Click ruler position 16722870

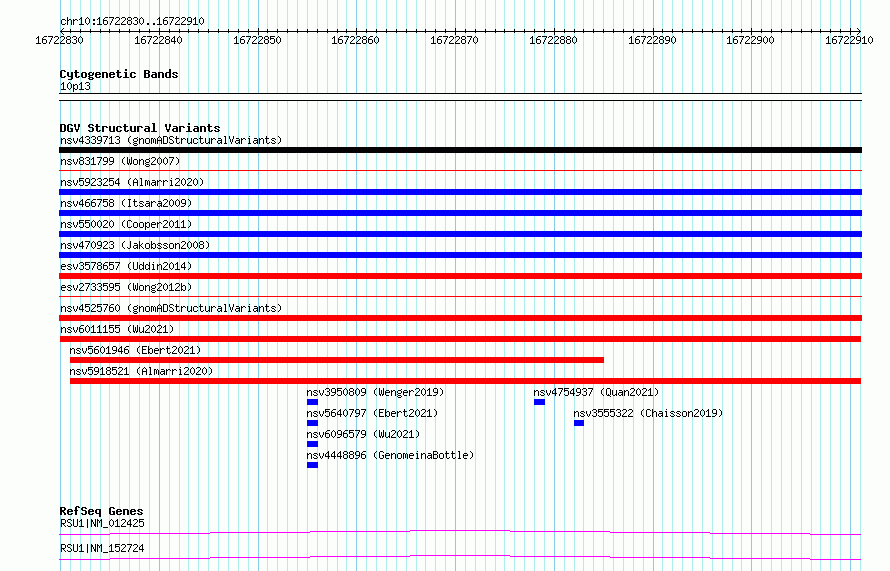(x=454, y=40)
